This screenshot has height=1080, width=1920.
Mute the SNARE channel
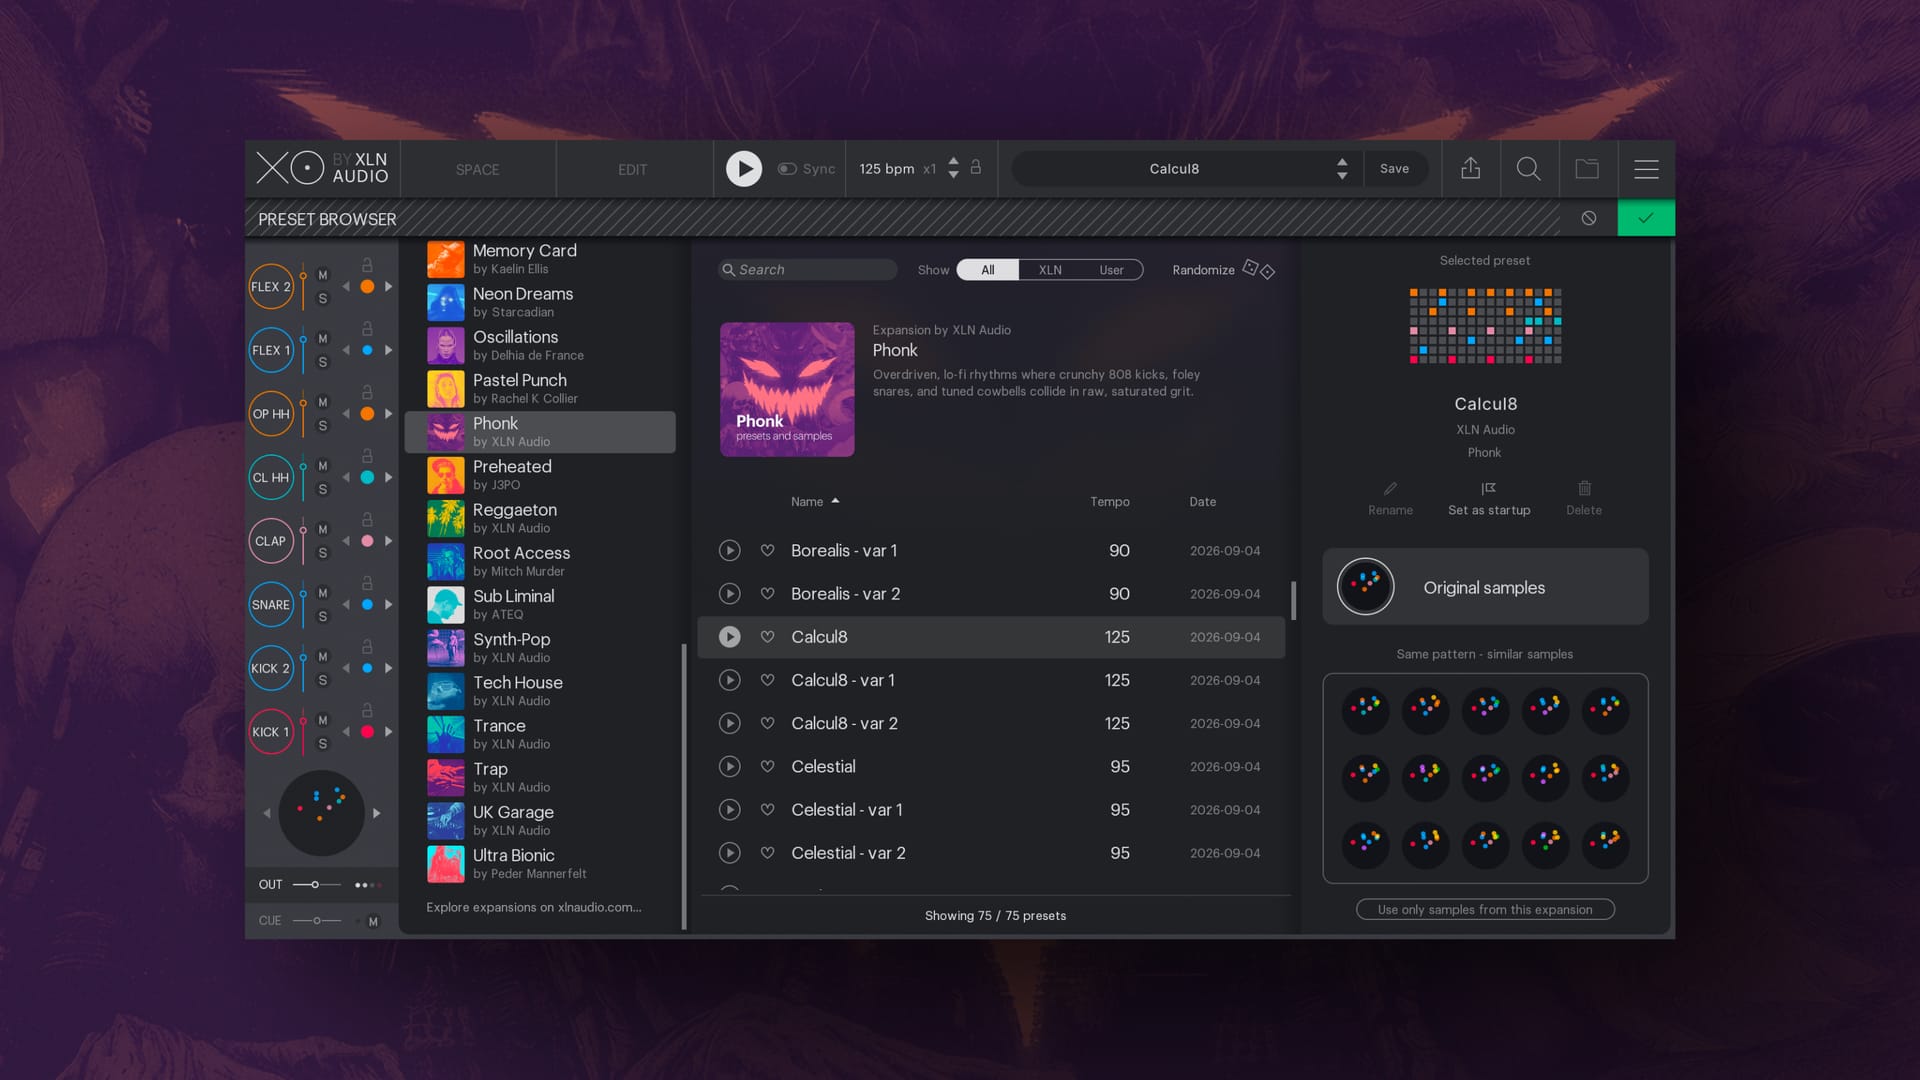pos(323,593)
